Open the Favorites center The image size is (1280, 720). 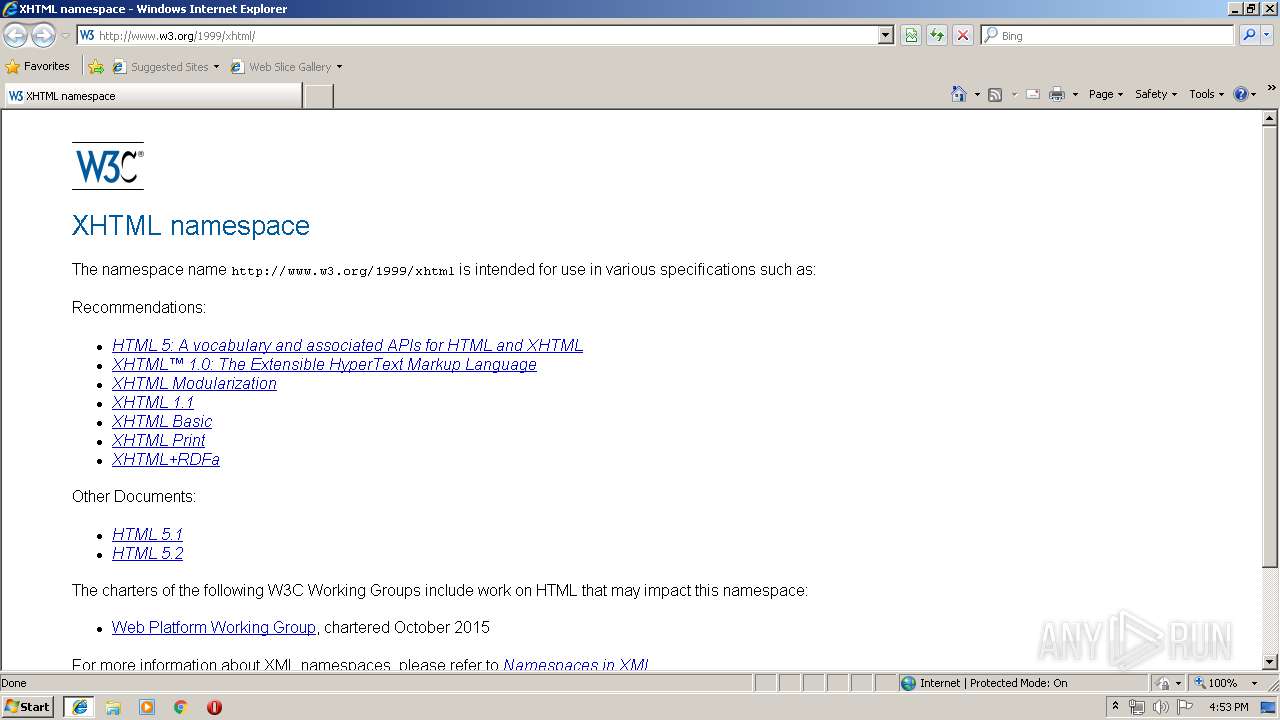click(x=37, y=66)
